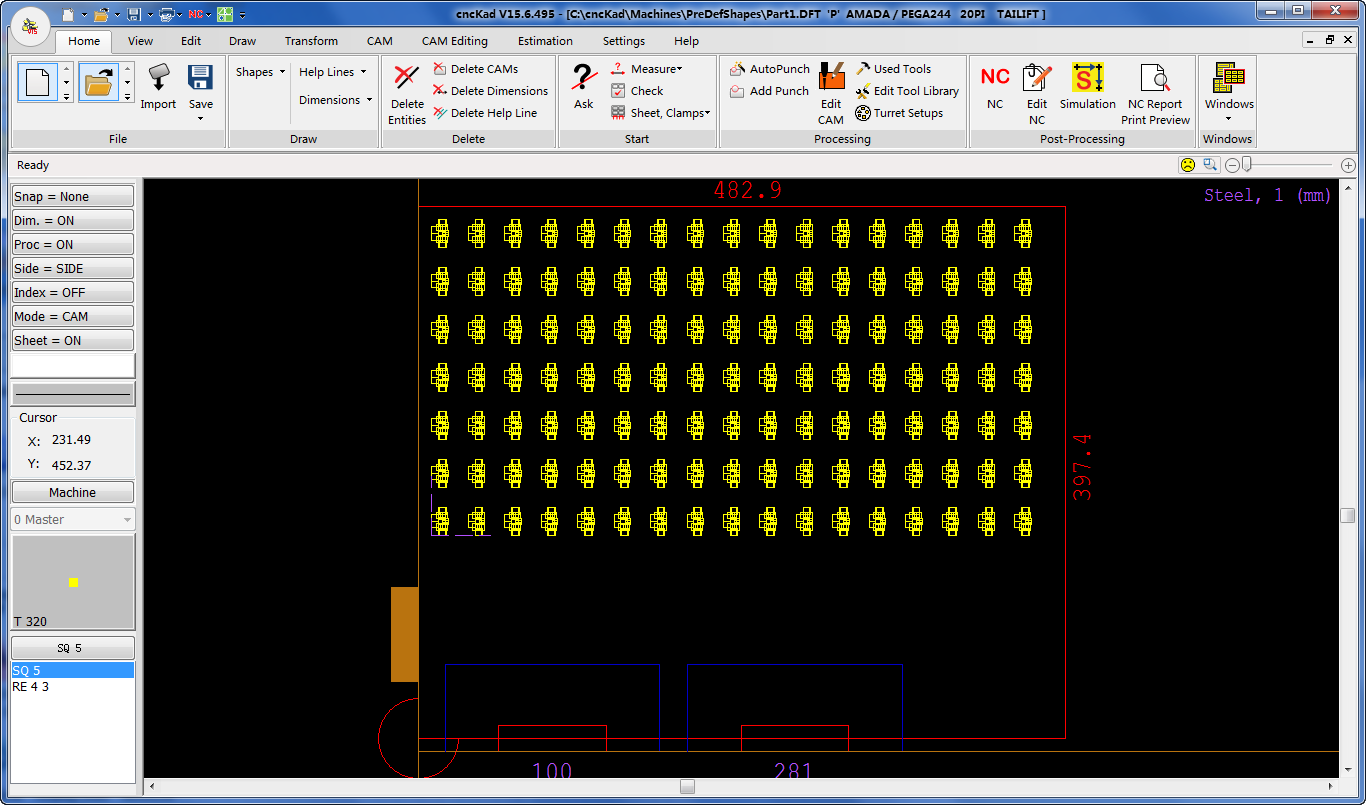Click the Save icon in quick access toolbar

tap(133, 15)
